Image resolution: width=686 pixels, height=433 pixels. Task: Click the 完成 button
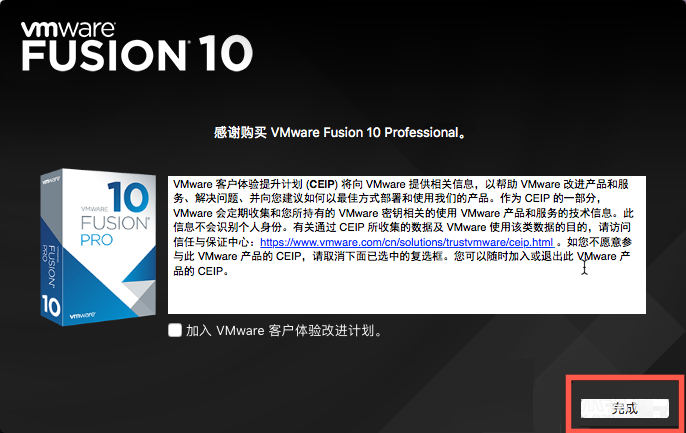(625, 408)
